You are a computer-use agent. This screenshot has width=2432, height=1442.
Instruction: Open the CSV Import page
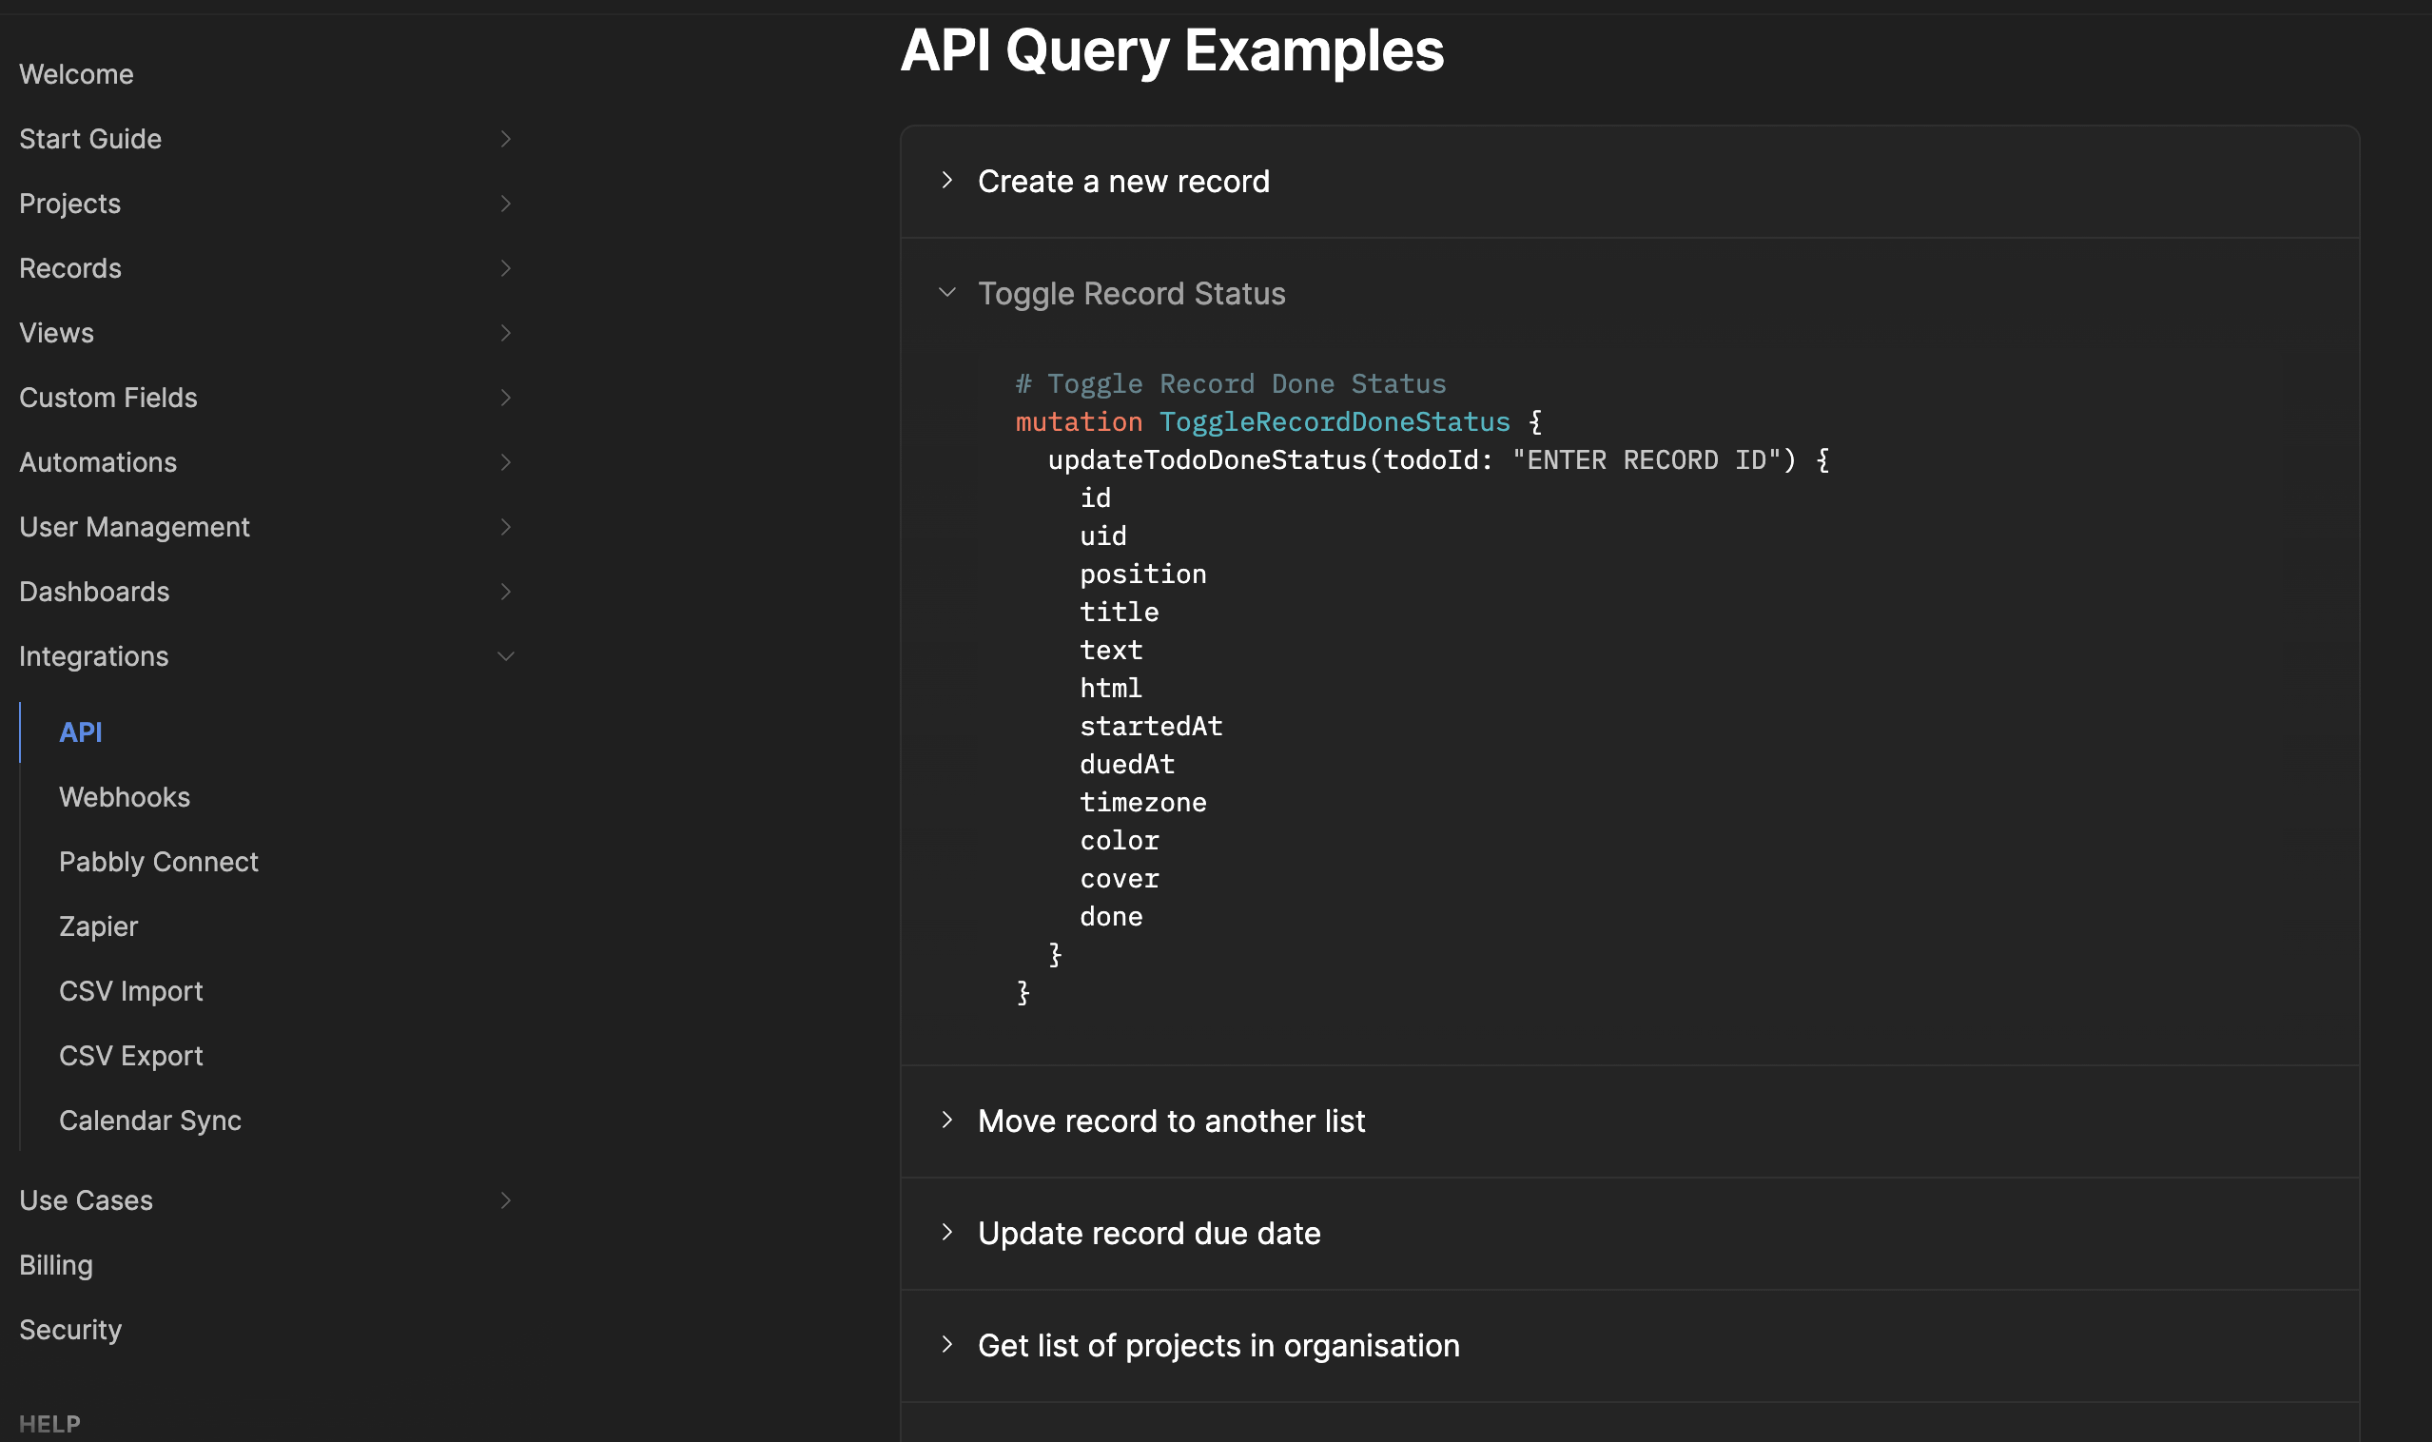pyautogui.click(x=130, y=991)
